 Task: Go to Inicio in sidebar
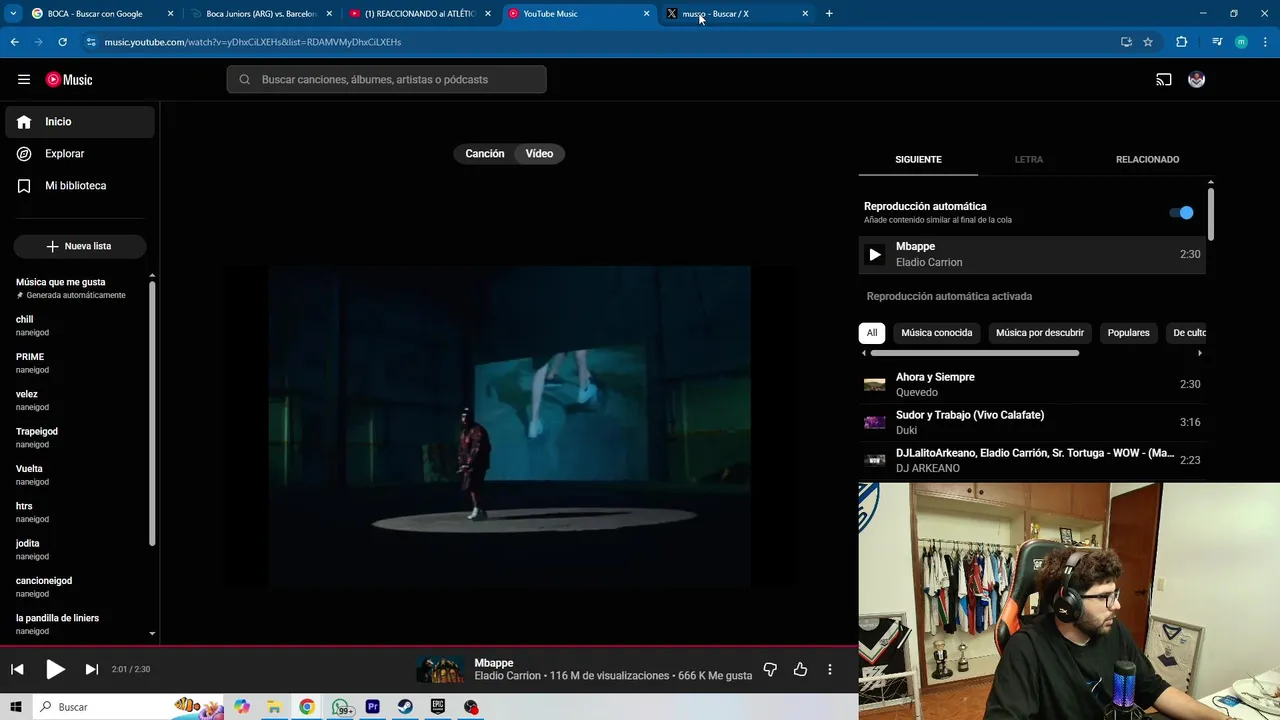pos(80,122)
